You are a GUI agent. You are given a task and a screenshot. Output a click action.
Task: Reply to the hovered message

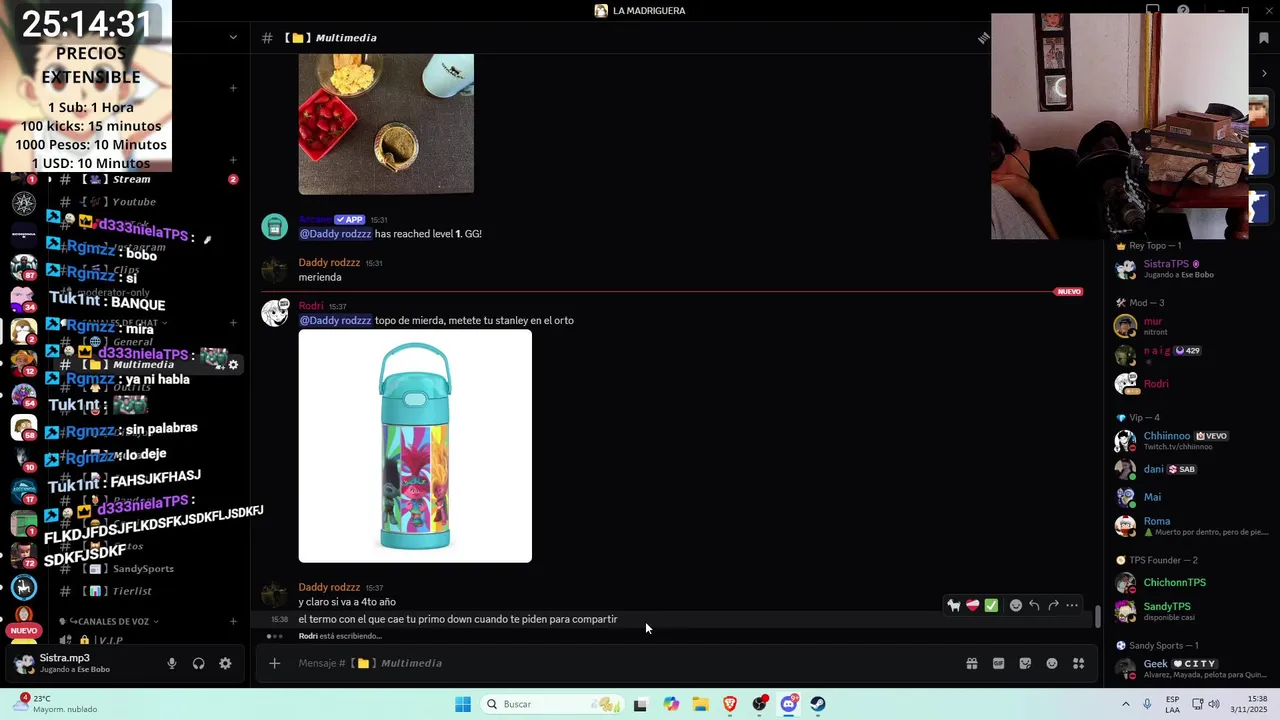(x=1034, y=605)
